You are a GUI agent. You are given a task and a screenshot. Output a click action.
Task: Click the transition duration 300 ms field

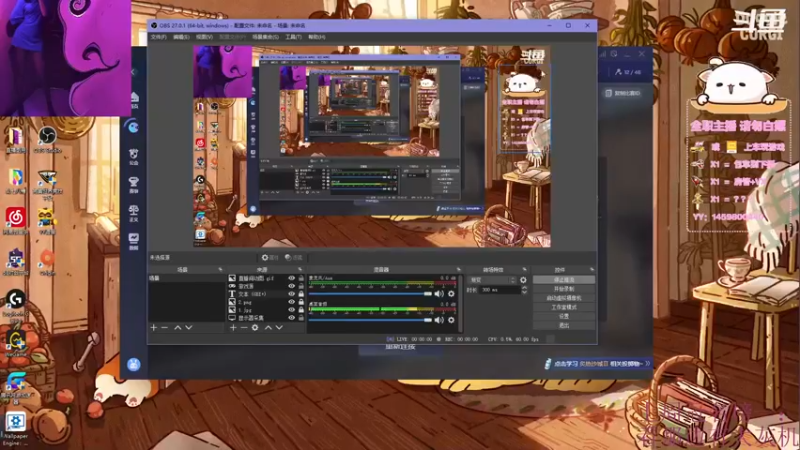pyautogui.click(x=498, y=290)
